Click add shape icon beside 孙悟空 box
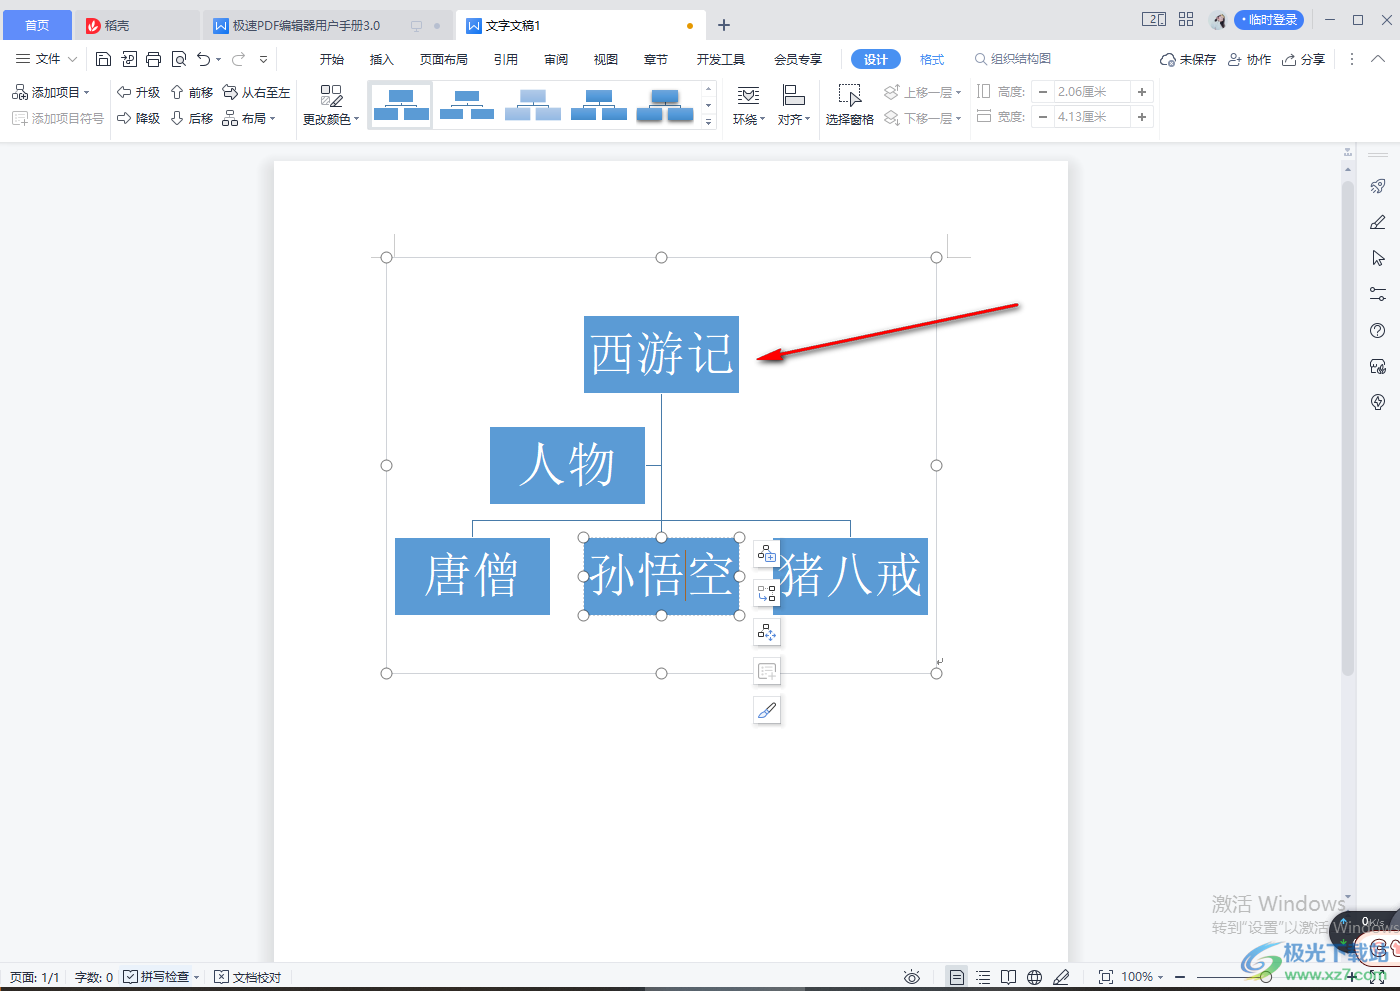Screen dimensions: 1400x991 767,554
